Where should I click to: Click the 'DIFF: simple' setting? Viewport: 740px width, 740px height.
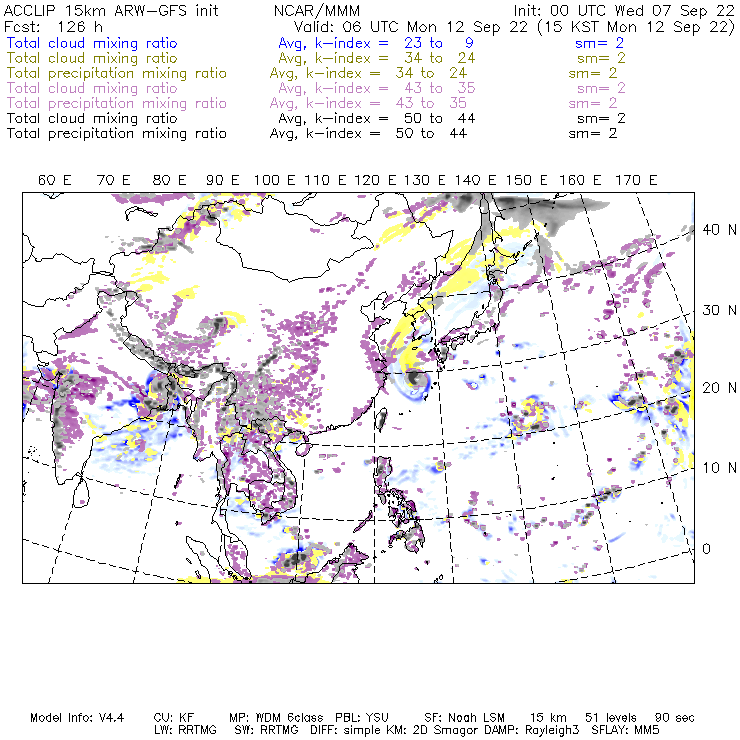click(346, 730)
